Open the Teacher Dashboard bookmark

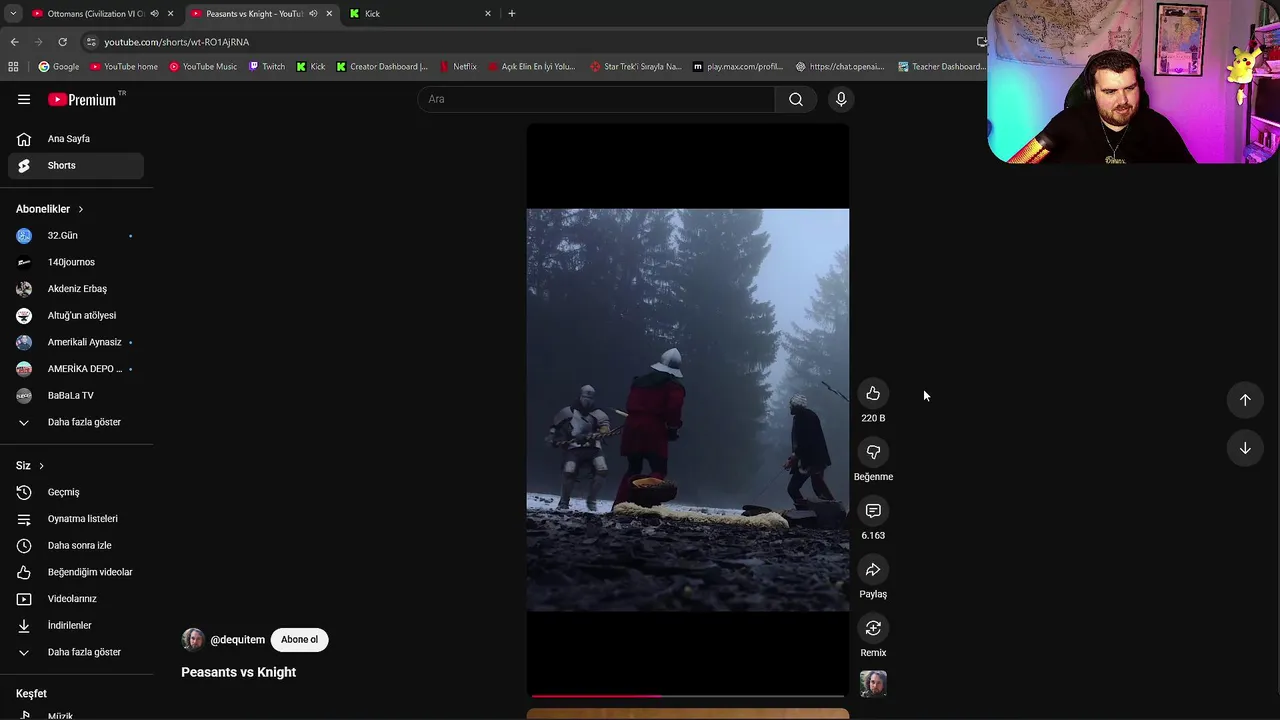coord(941,67)
